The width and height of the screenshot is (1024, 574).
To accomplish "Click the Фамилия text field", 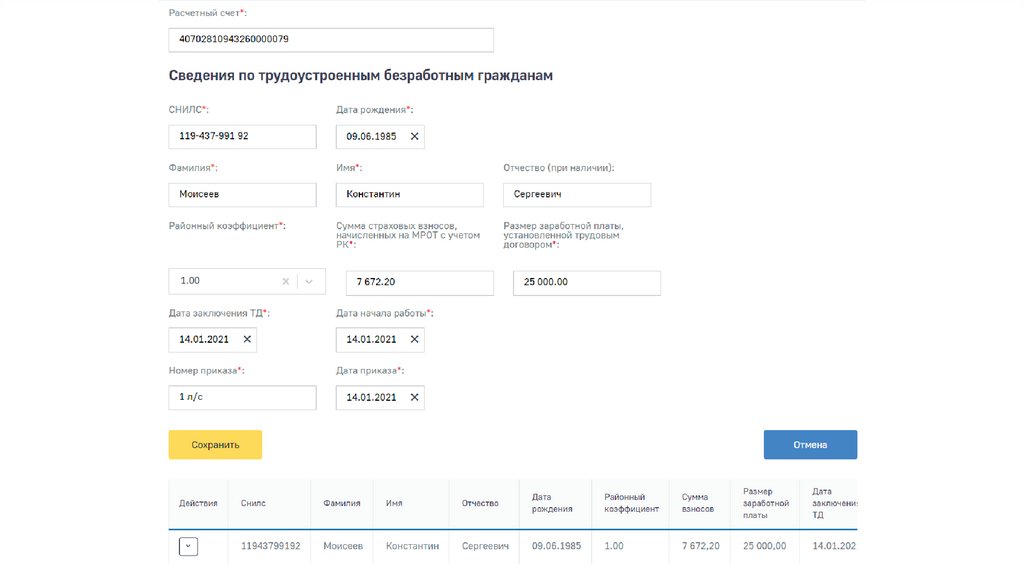I will pos(242,195).
